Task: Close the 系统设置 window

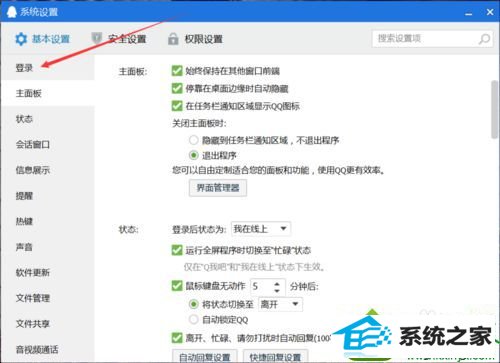Action: pyautogui.click(x=490, y=12)
